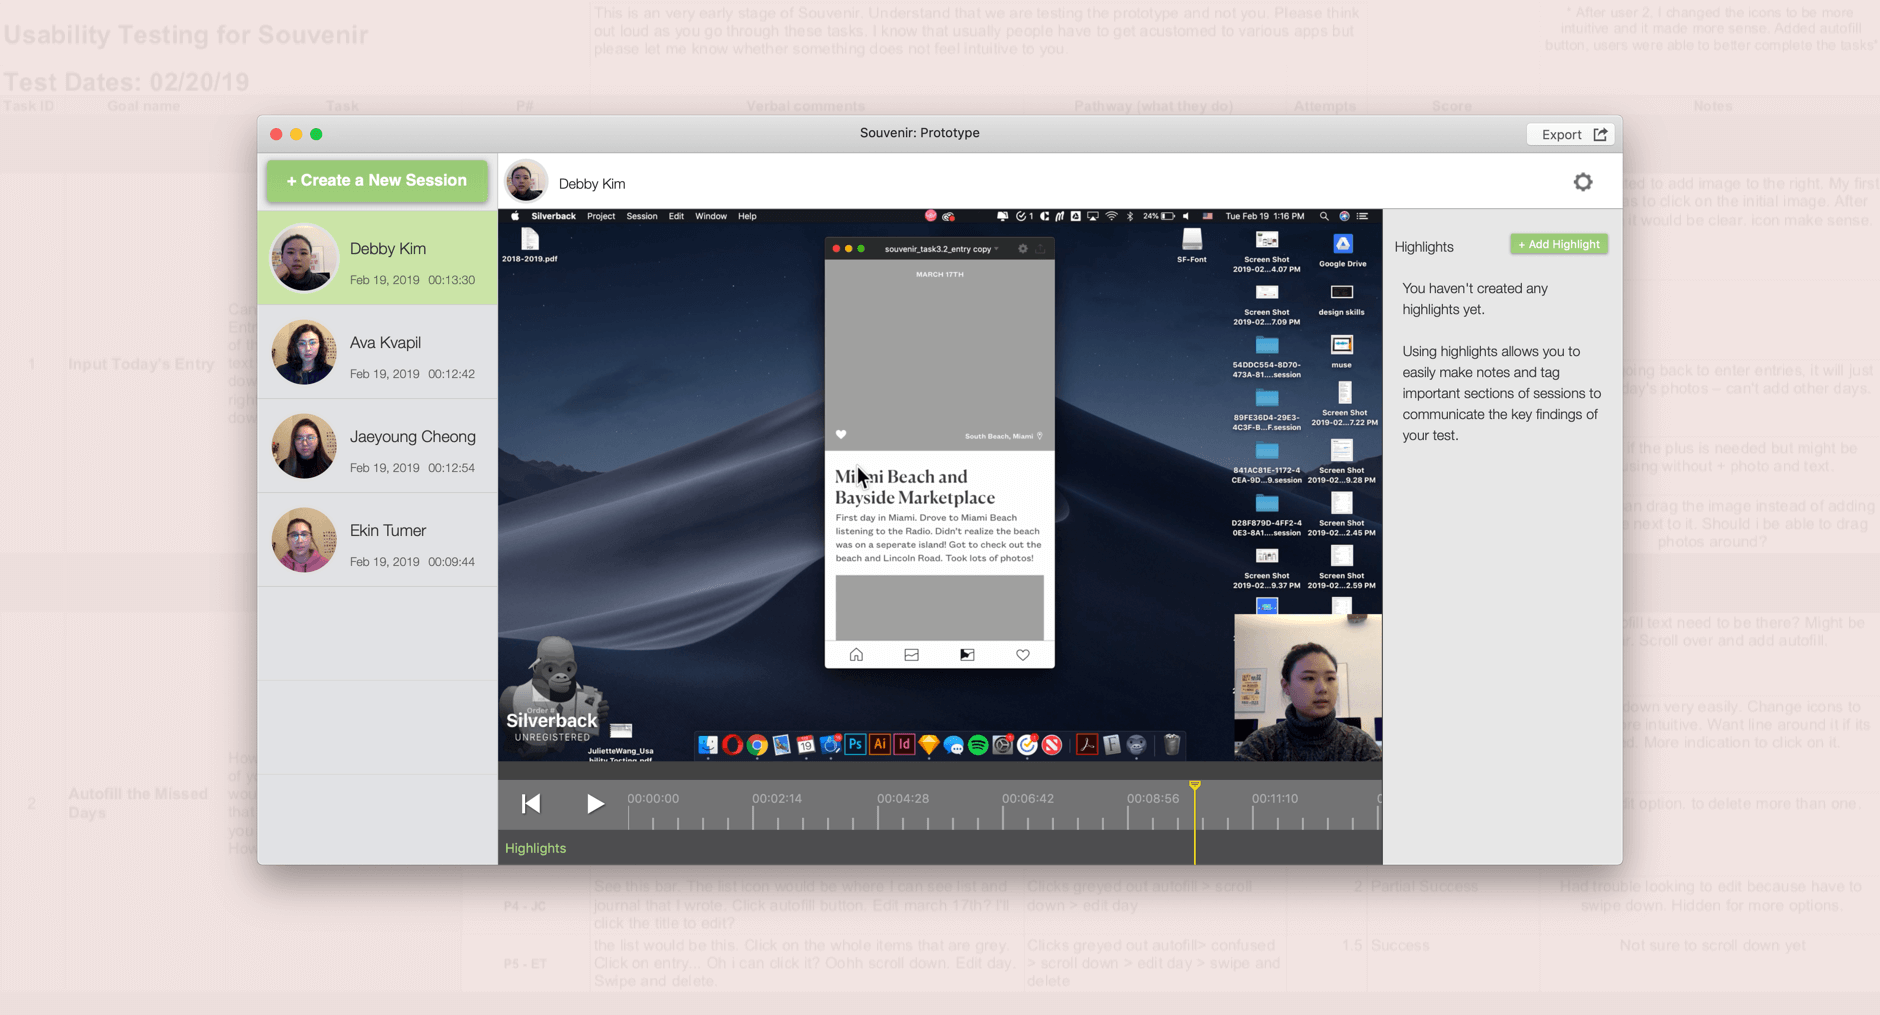Screen dimensions: 1880x1015
Task: Open Calendar from the dock
Action: (x=806, y=745)
